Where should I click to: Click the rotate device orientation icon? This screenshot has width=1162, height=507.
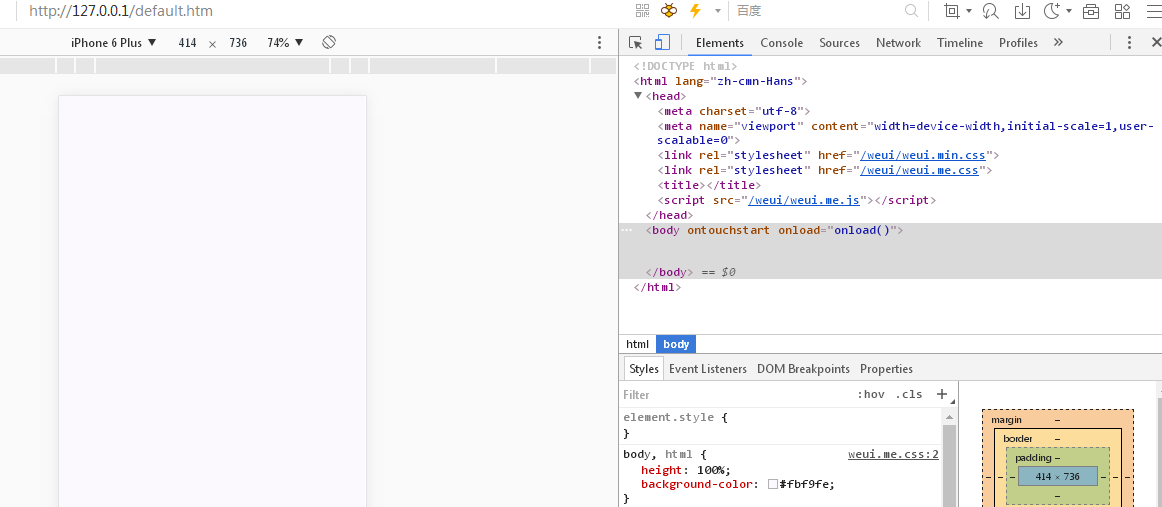point(329,42)
